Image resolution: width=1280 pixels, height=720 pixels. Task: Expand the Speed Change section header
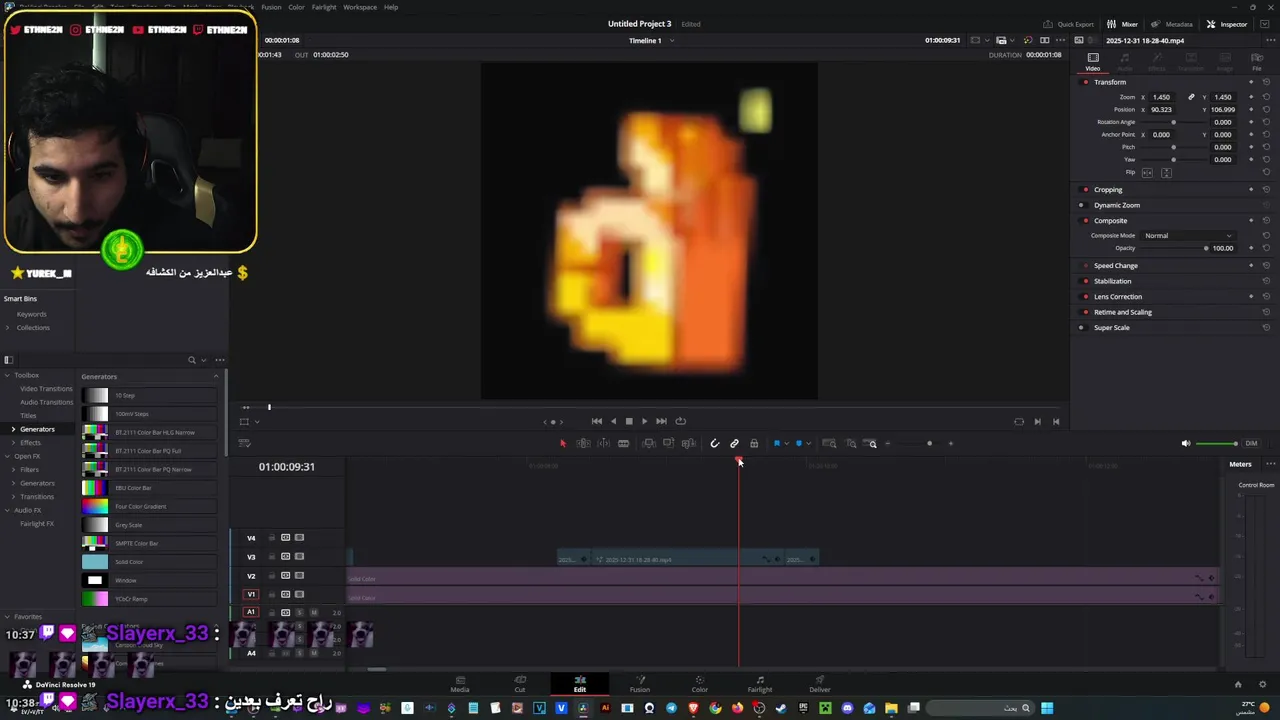pos(1116,266)
